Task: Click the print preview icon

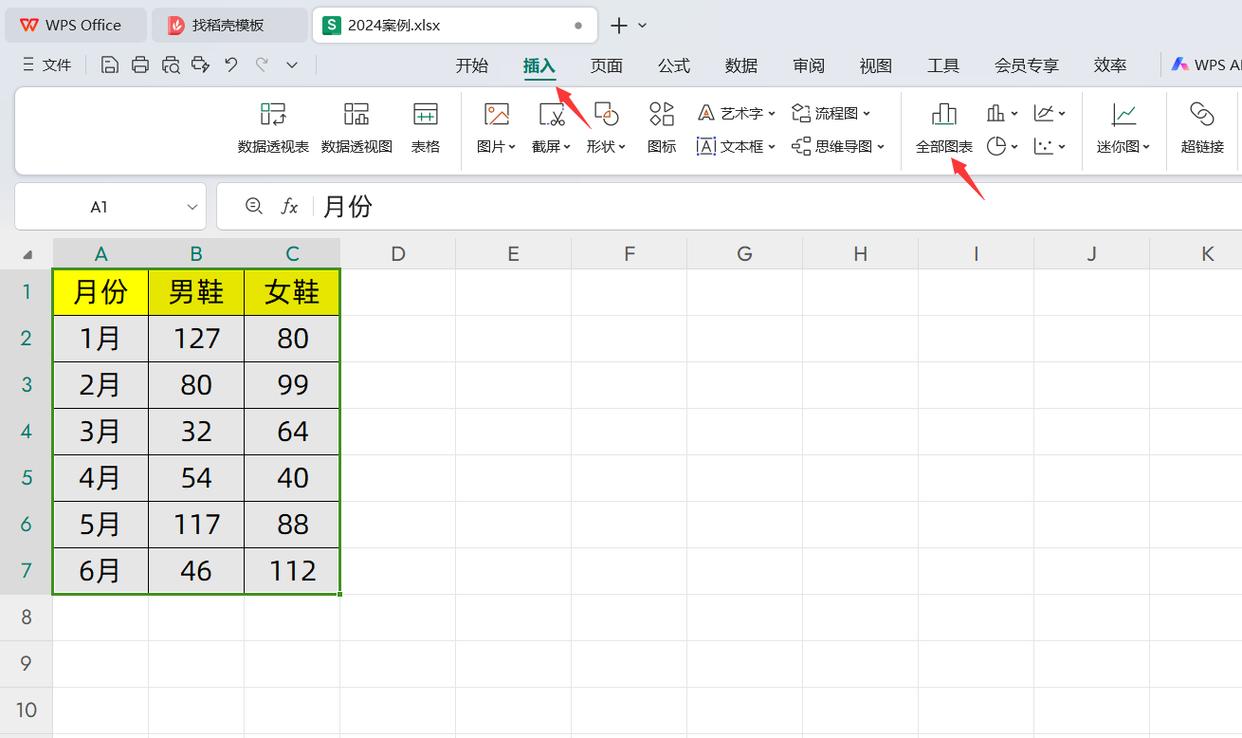Action: pos(171,65)
